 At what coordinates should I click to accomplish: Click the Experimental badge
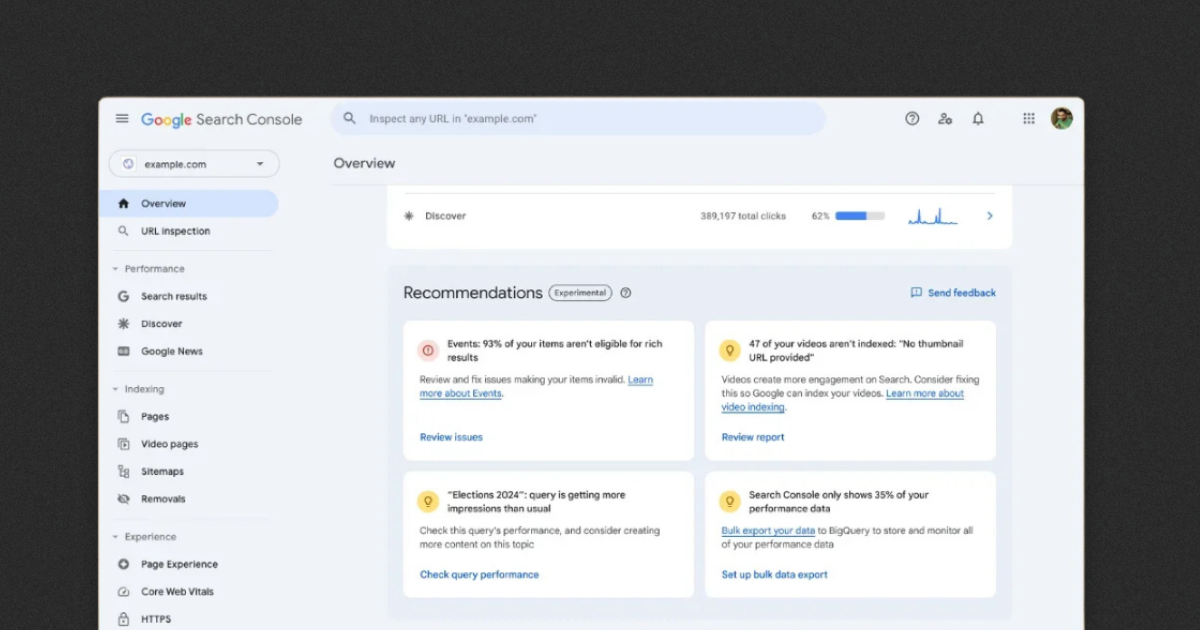(x=580, y=293)
